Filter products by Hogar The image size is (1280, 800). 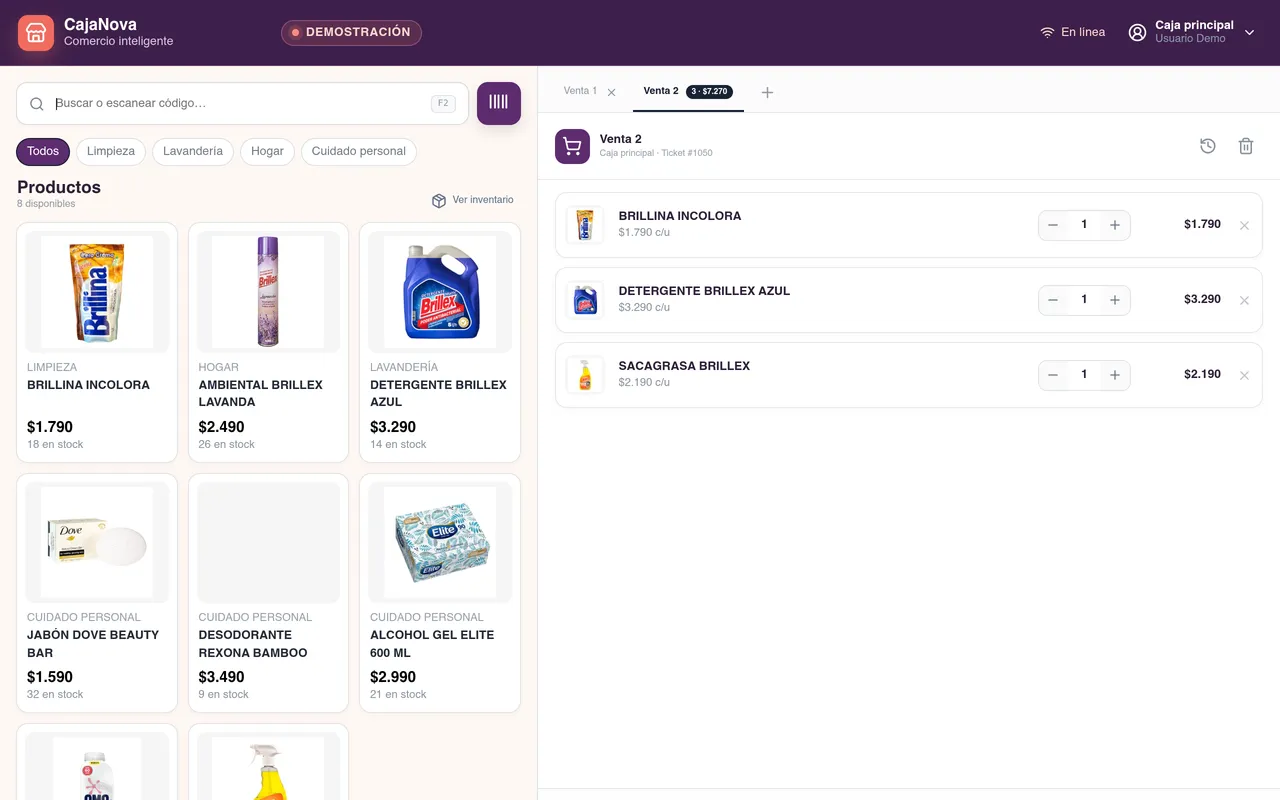coord(267,152)
